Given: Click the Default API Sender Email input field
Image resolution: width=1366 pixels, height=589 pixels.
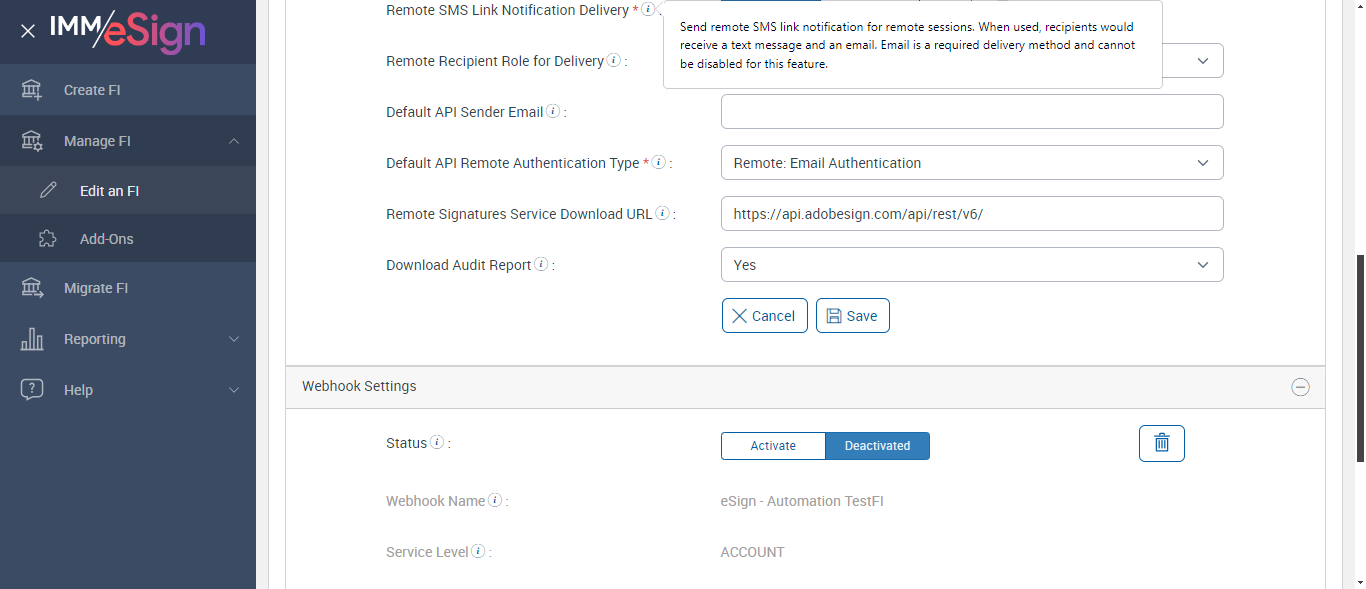Looking at the screenshot, I should (971, 112).
